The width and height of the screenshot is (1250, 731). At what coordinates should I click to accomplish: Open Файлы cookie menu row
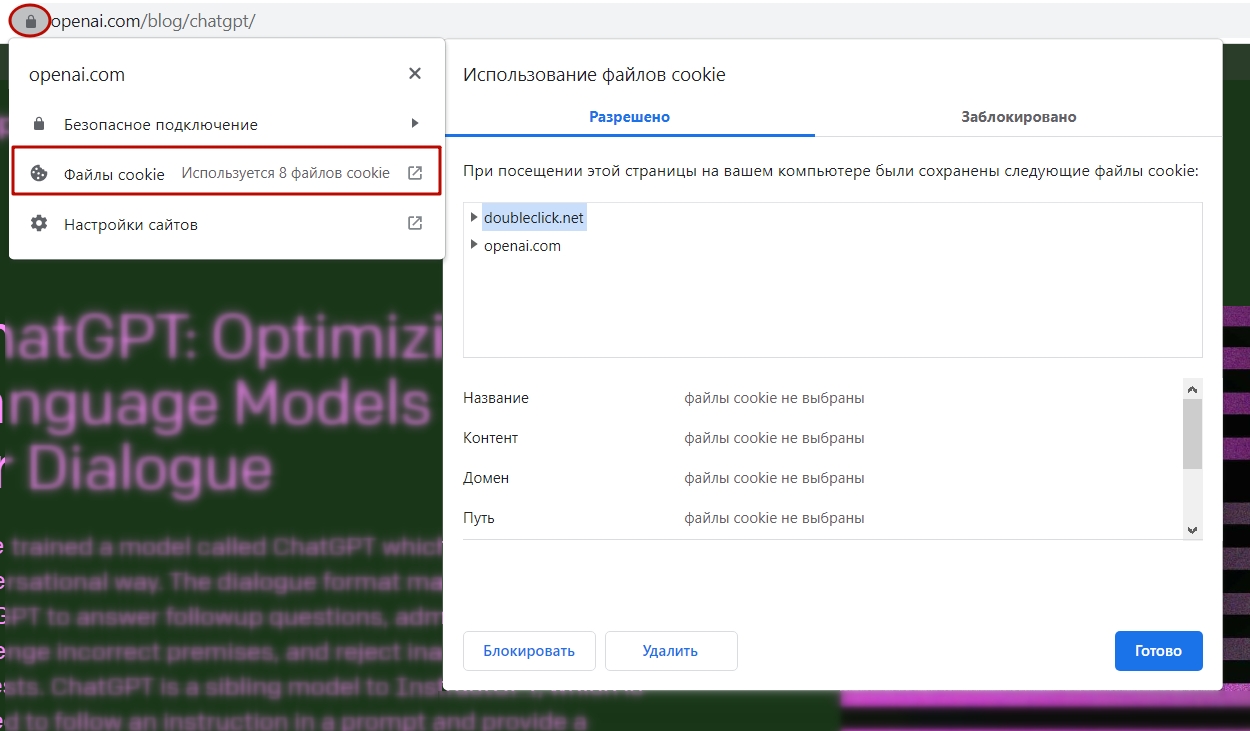coord(227,172)
